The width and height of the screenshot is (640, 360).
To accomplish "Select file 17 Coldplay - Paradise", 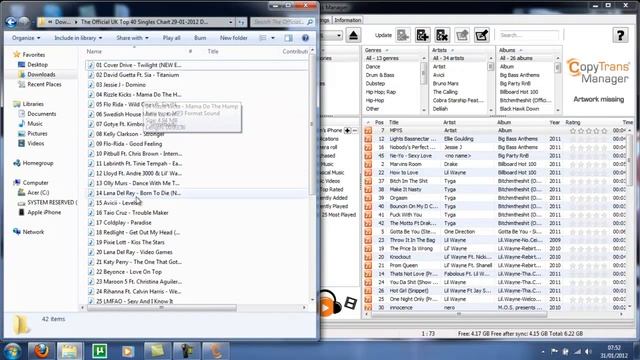I will (124, 222).
